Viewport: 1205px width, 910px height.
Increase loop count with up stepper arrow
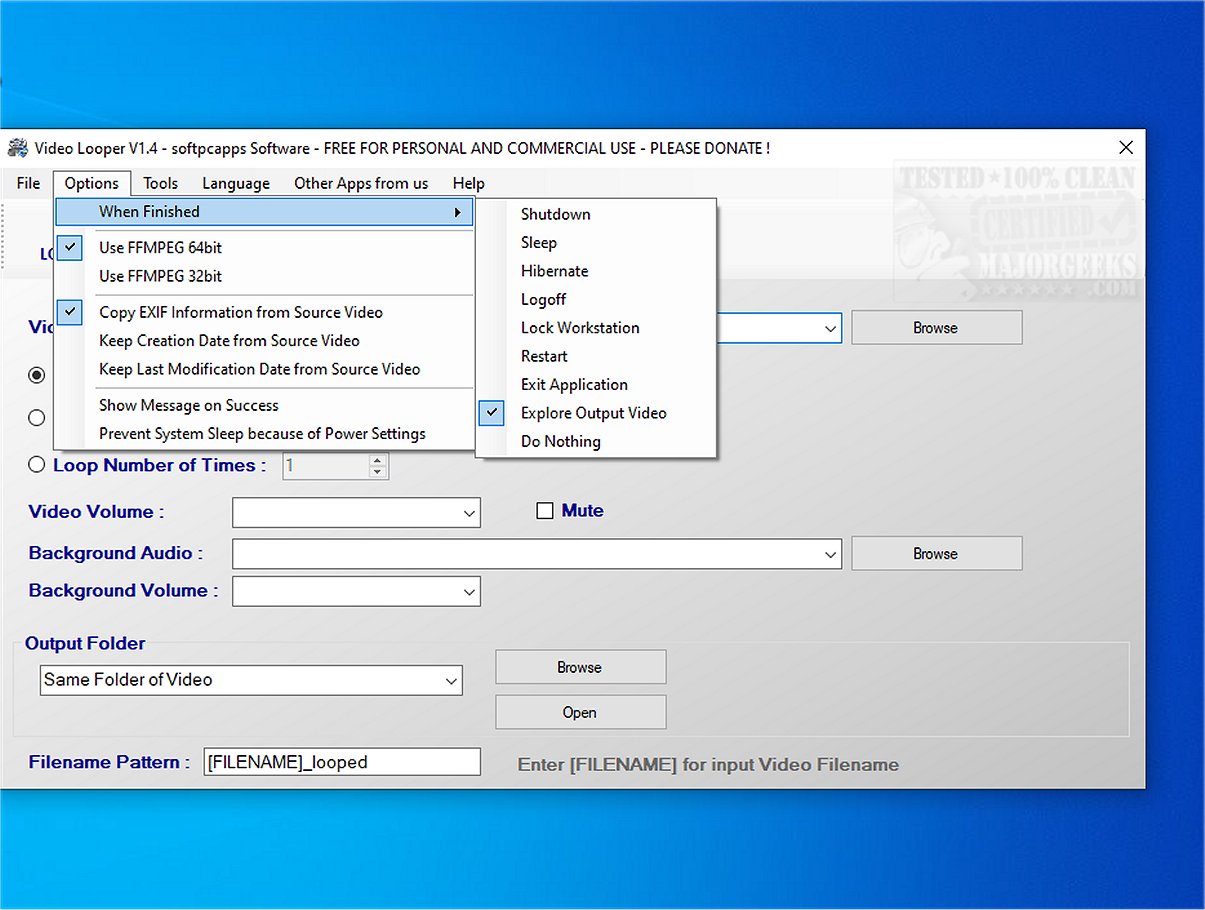pos(377,460)
